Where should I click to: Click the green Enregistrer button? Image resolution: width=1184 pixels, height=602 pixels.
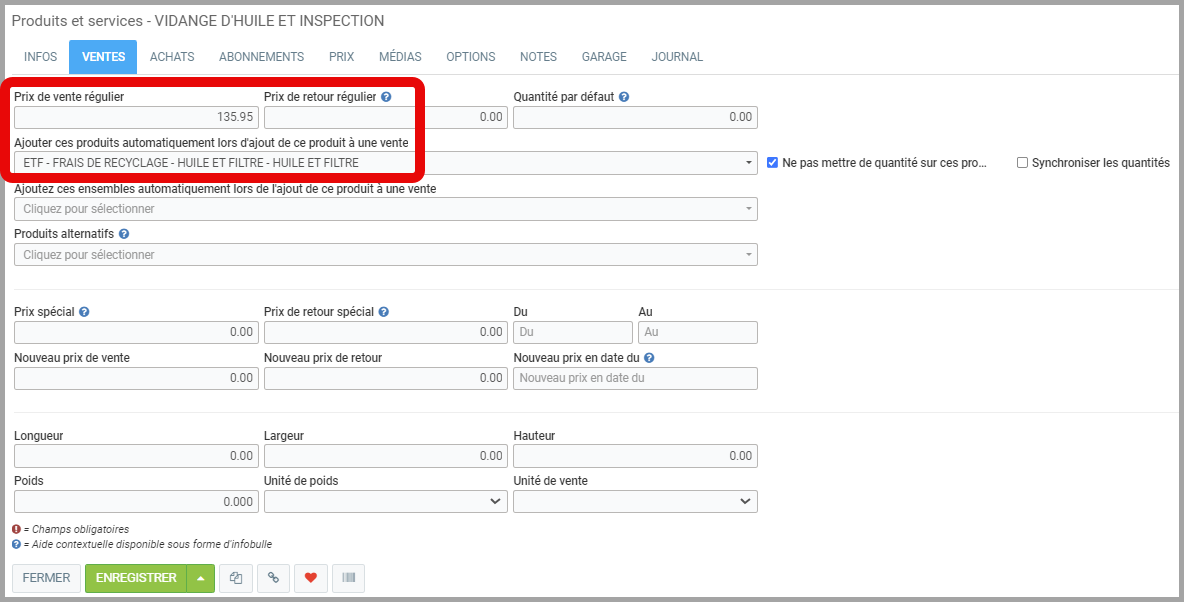[136, 578]
